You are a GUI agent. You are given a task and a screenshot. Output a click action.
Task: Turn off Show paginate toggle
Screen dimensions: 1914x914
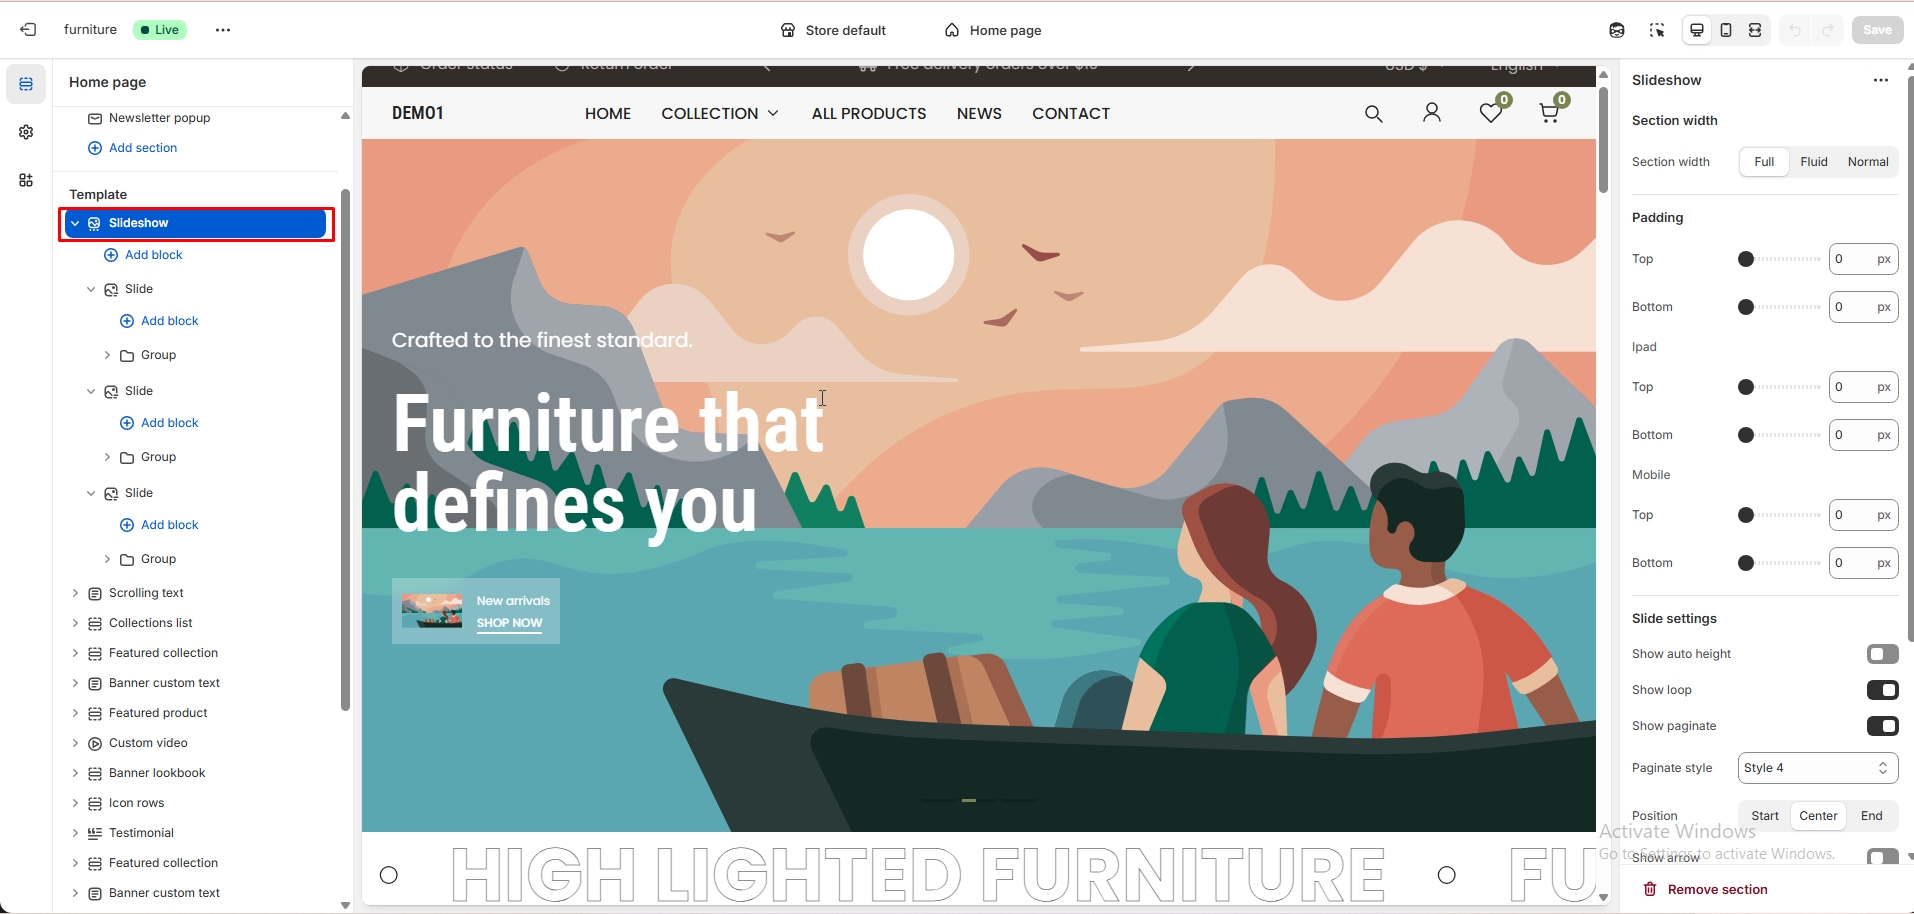point(1882,726)
